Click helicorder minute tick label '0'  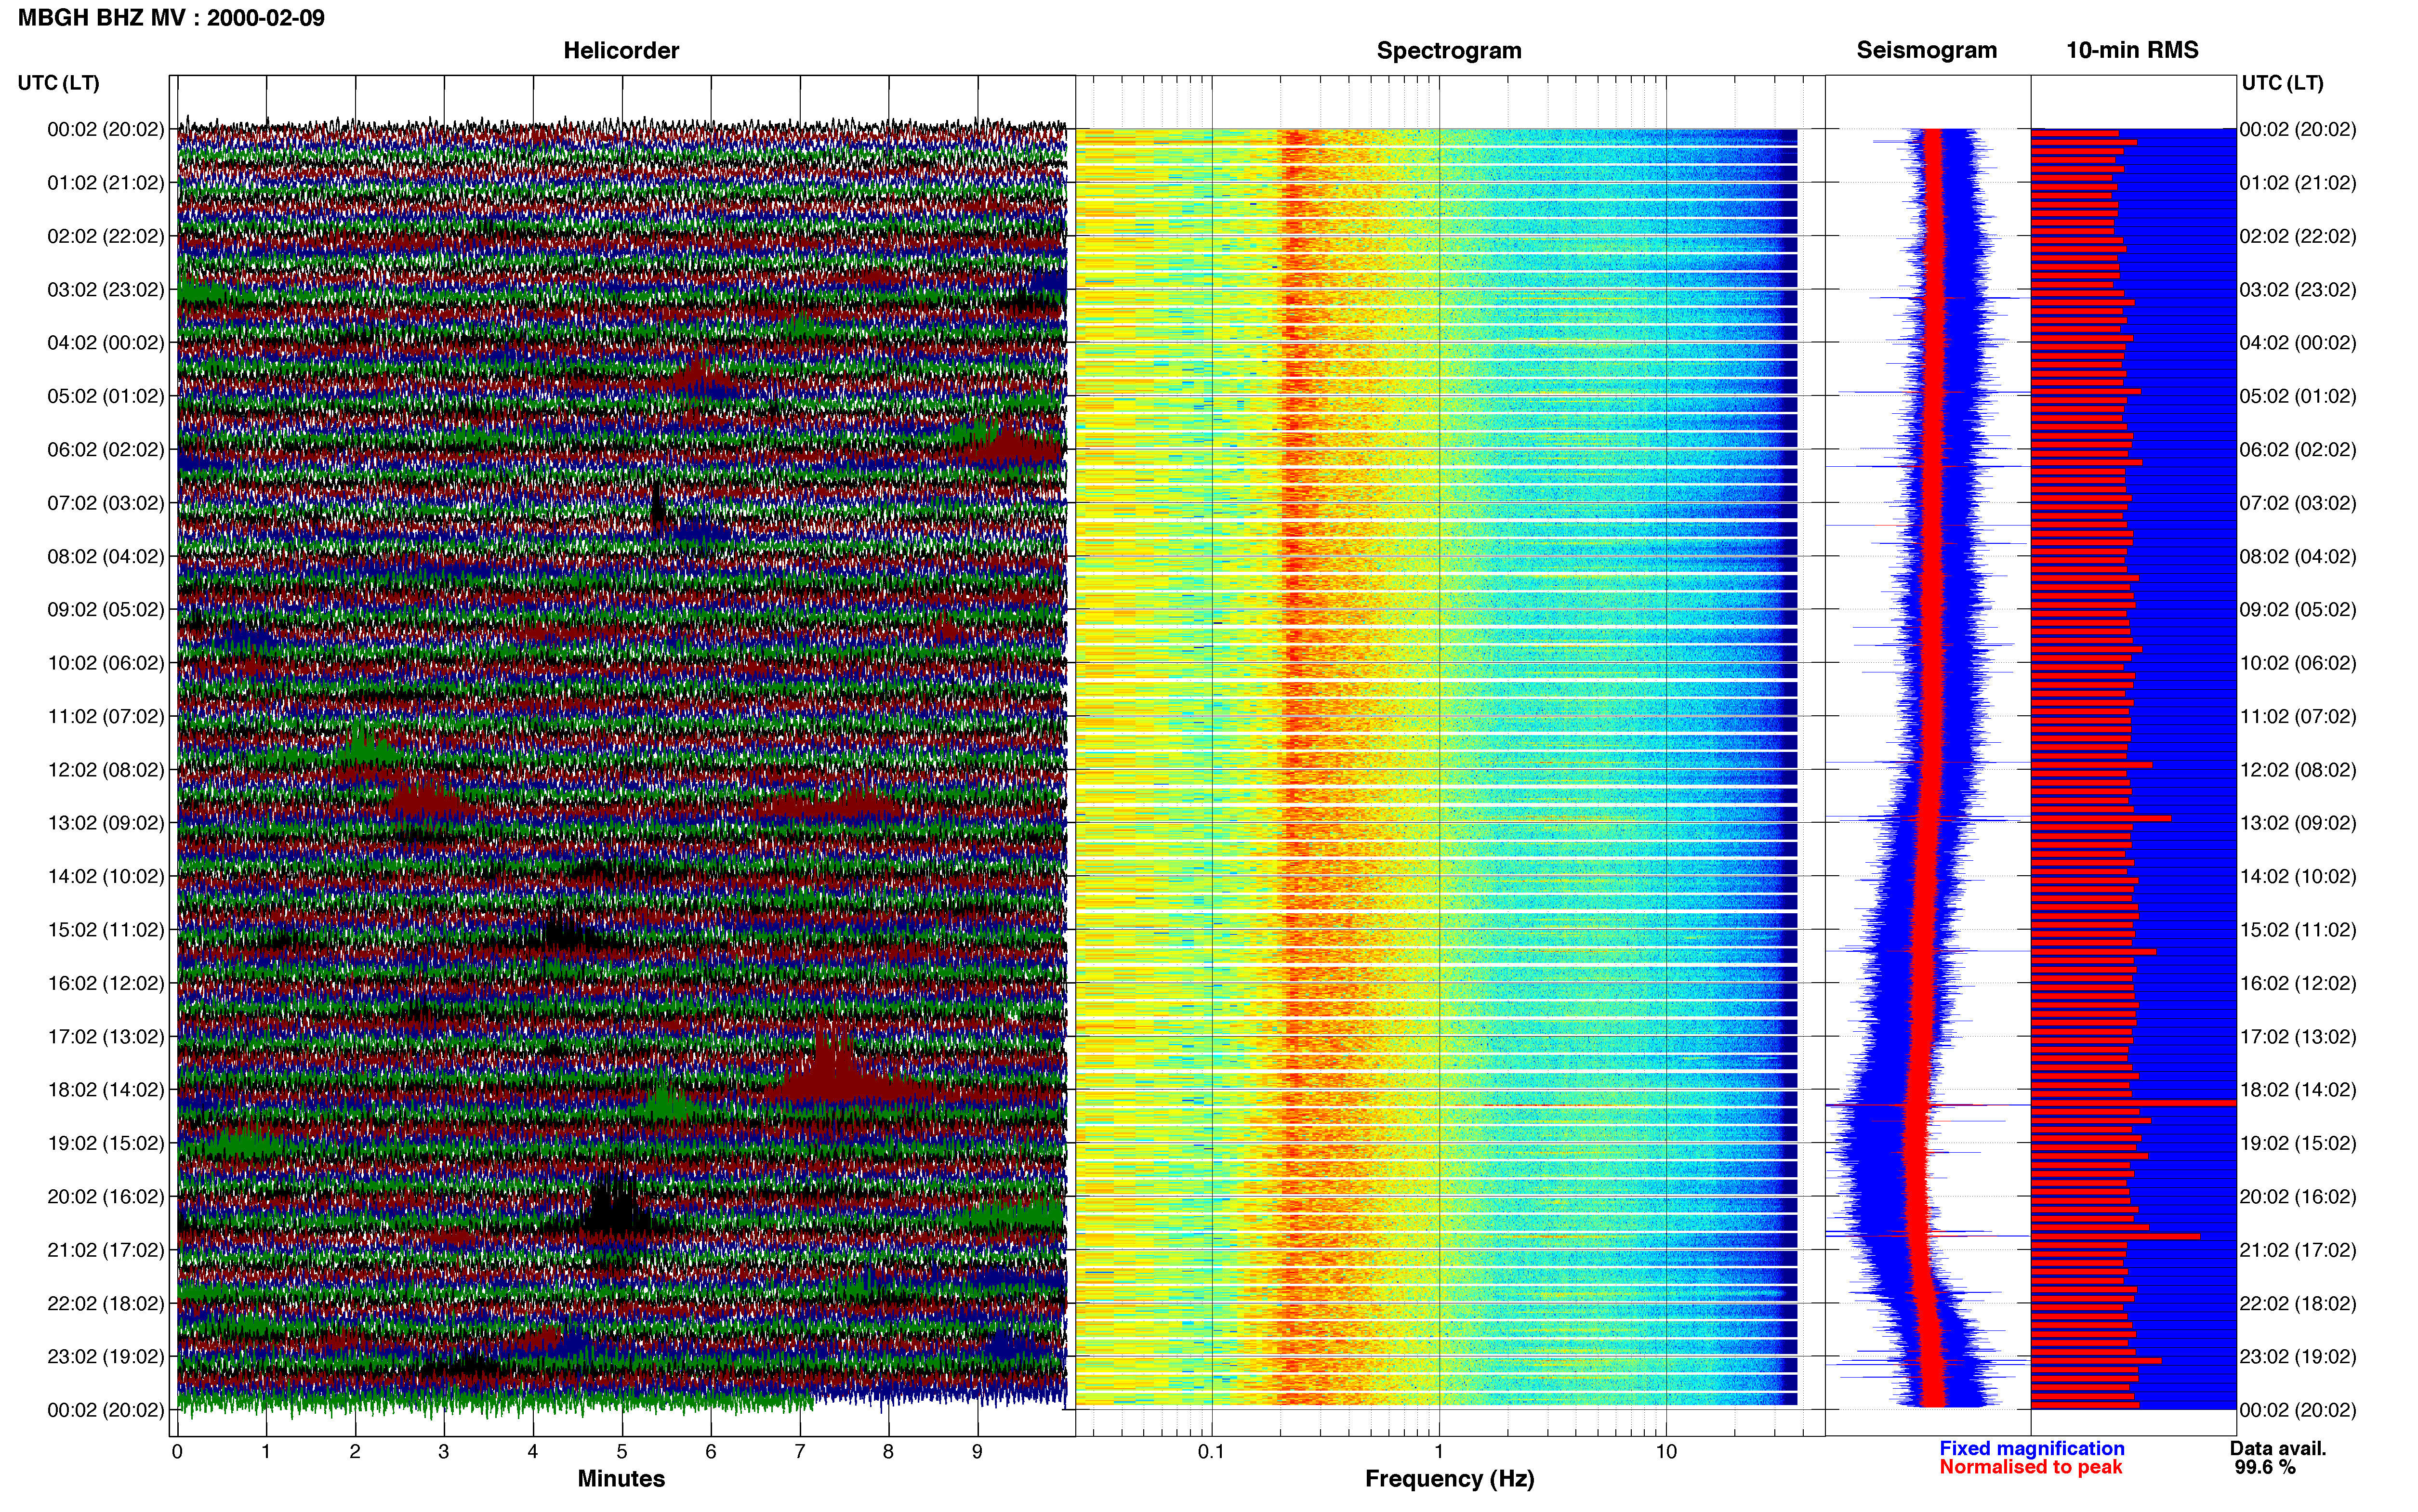pos(177,1452)
